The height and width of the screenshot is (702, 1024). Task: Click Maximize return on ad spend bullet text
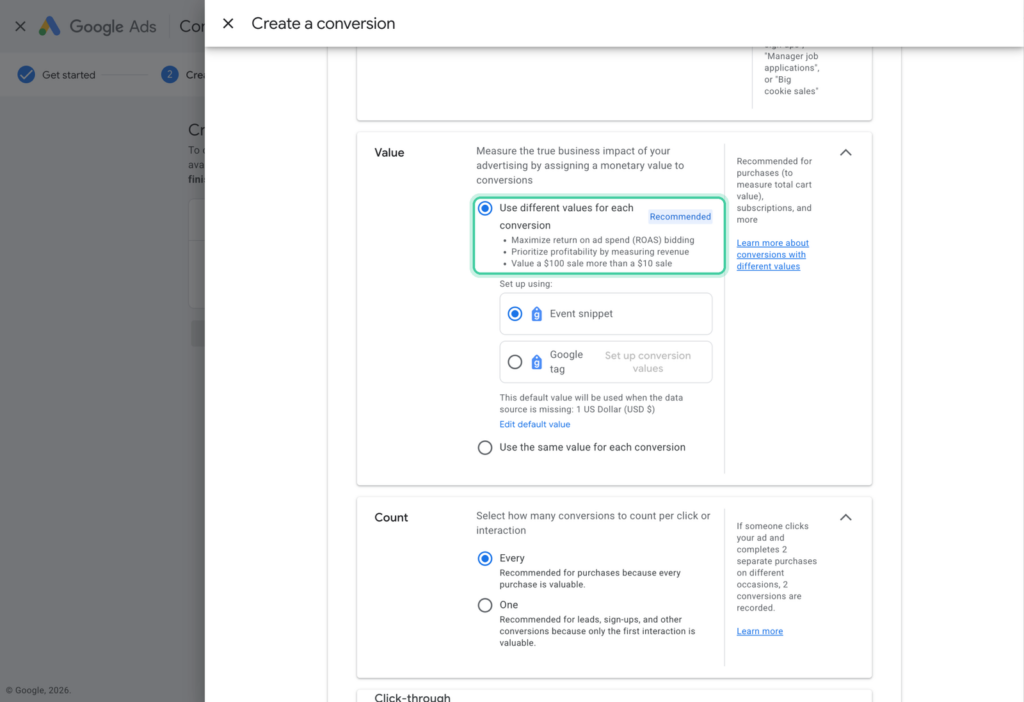(x=603, y=240)
